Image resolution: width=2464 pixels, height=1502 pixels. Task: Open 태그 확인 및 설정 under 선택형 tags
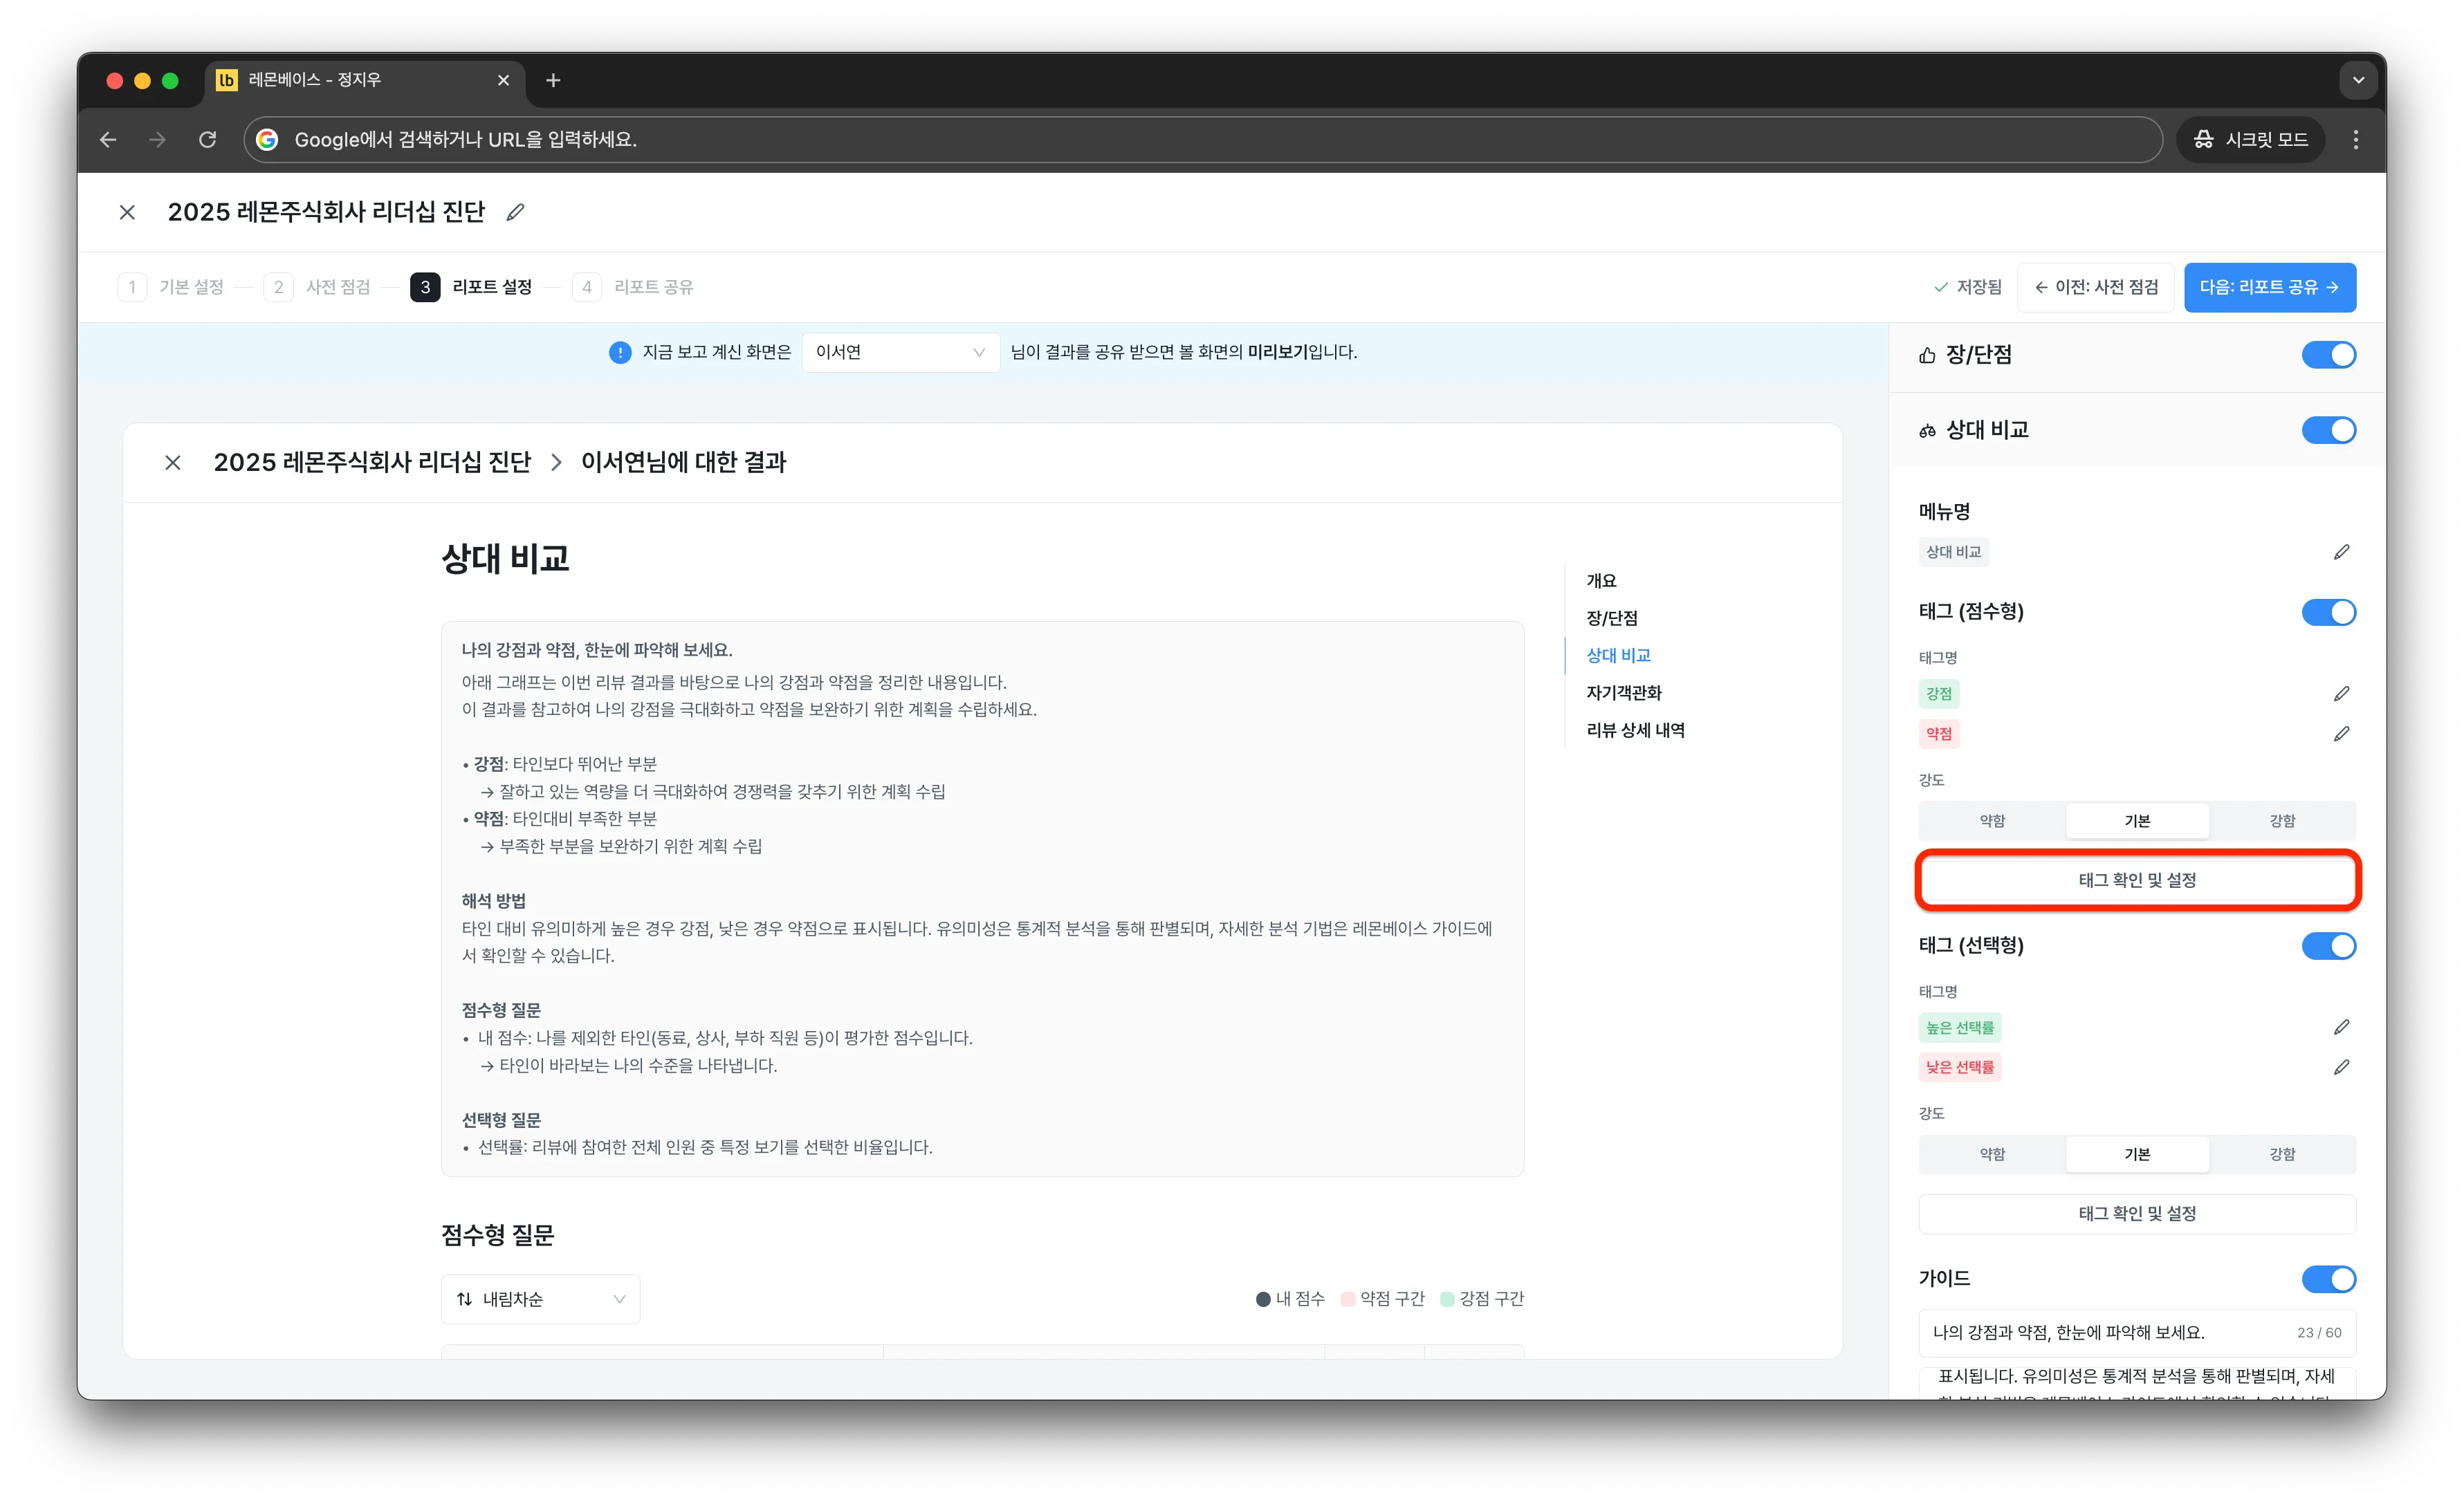[2137, 1213]
